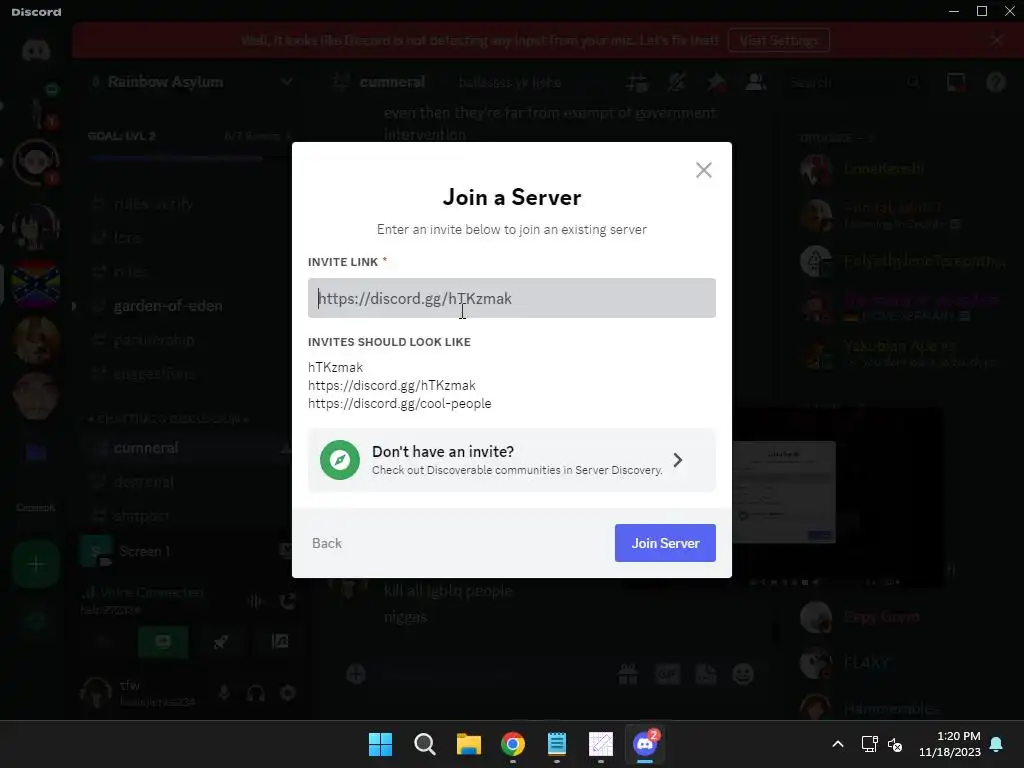Open the Help question mark icon
The height and width of the screenshot is (768, 1024).
coord(996,82)
